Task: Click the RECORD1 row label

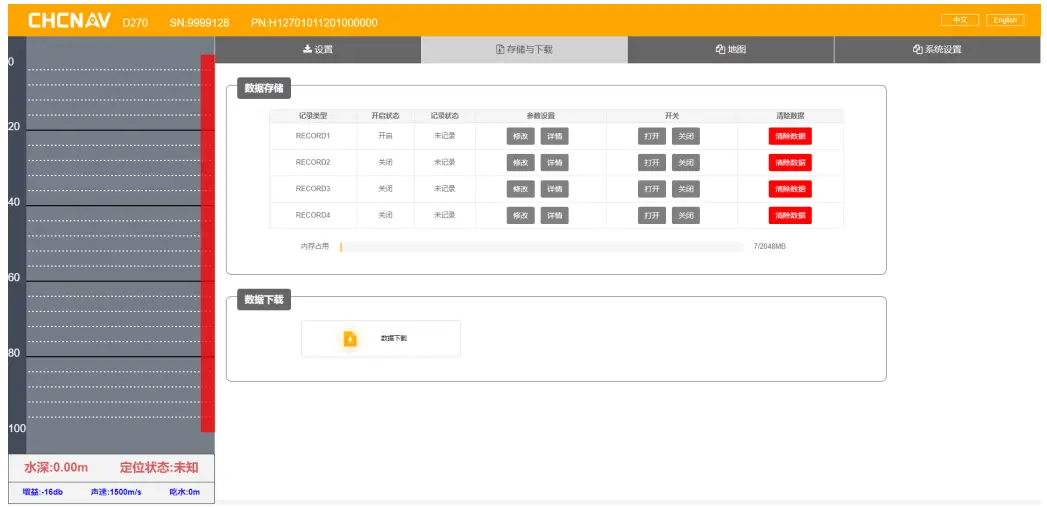Action: coord(313,136)
